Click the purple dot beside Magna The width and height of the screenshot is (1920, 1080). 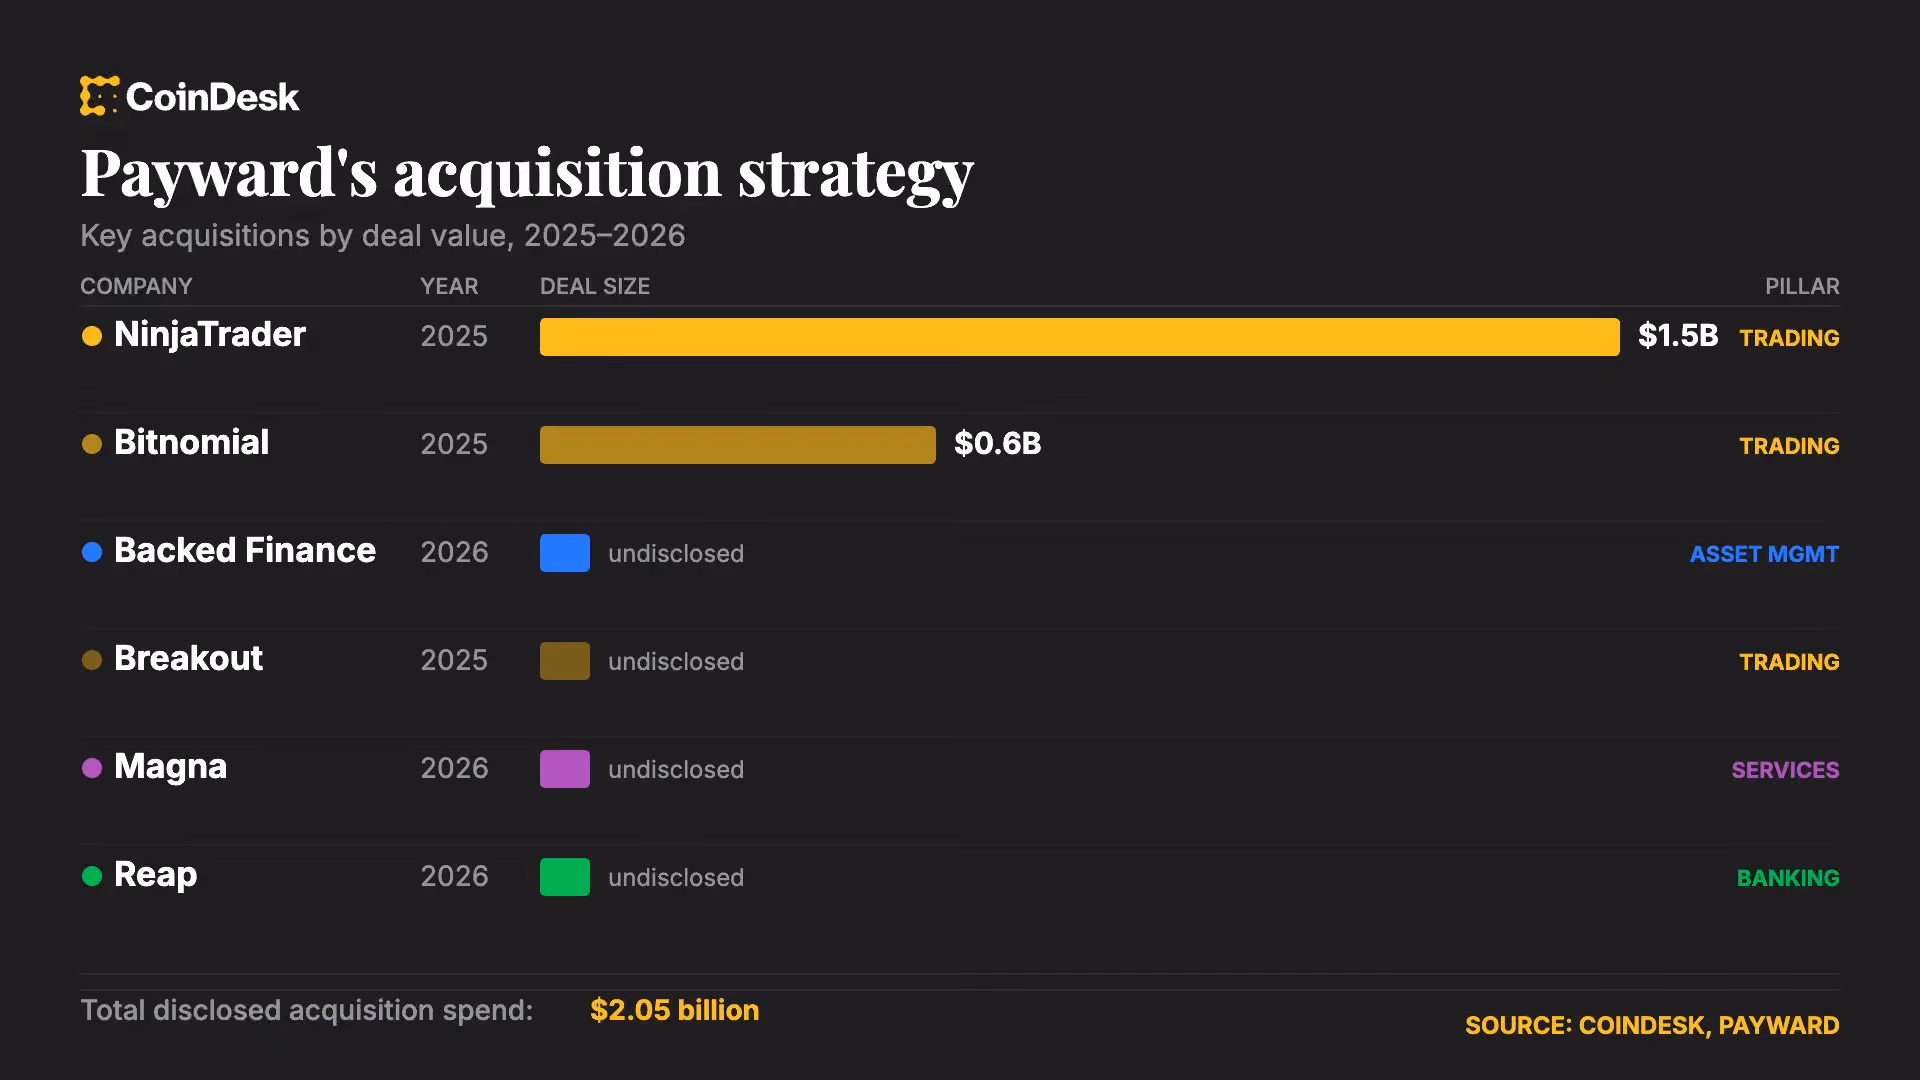pyautogui.click(x=92, y=768)
